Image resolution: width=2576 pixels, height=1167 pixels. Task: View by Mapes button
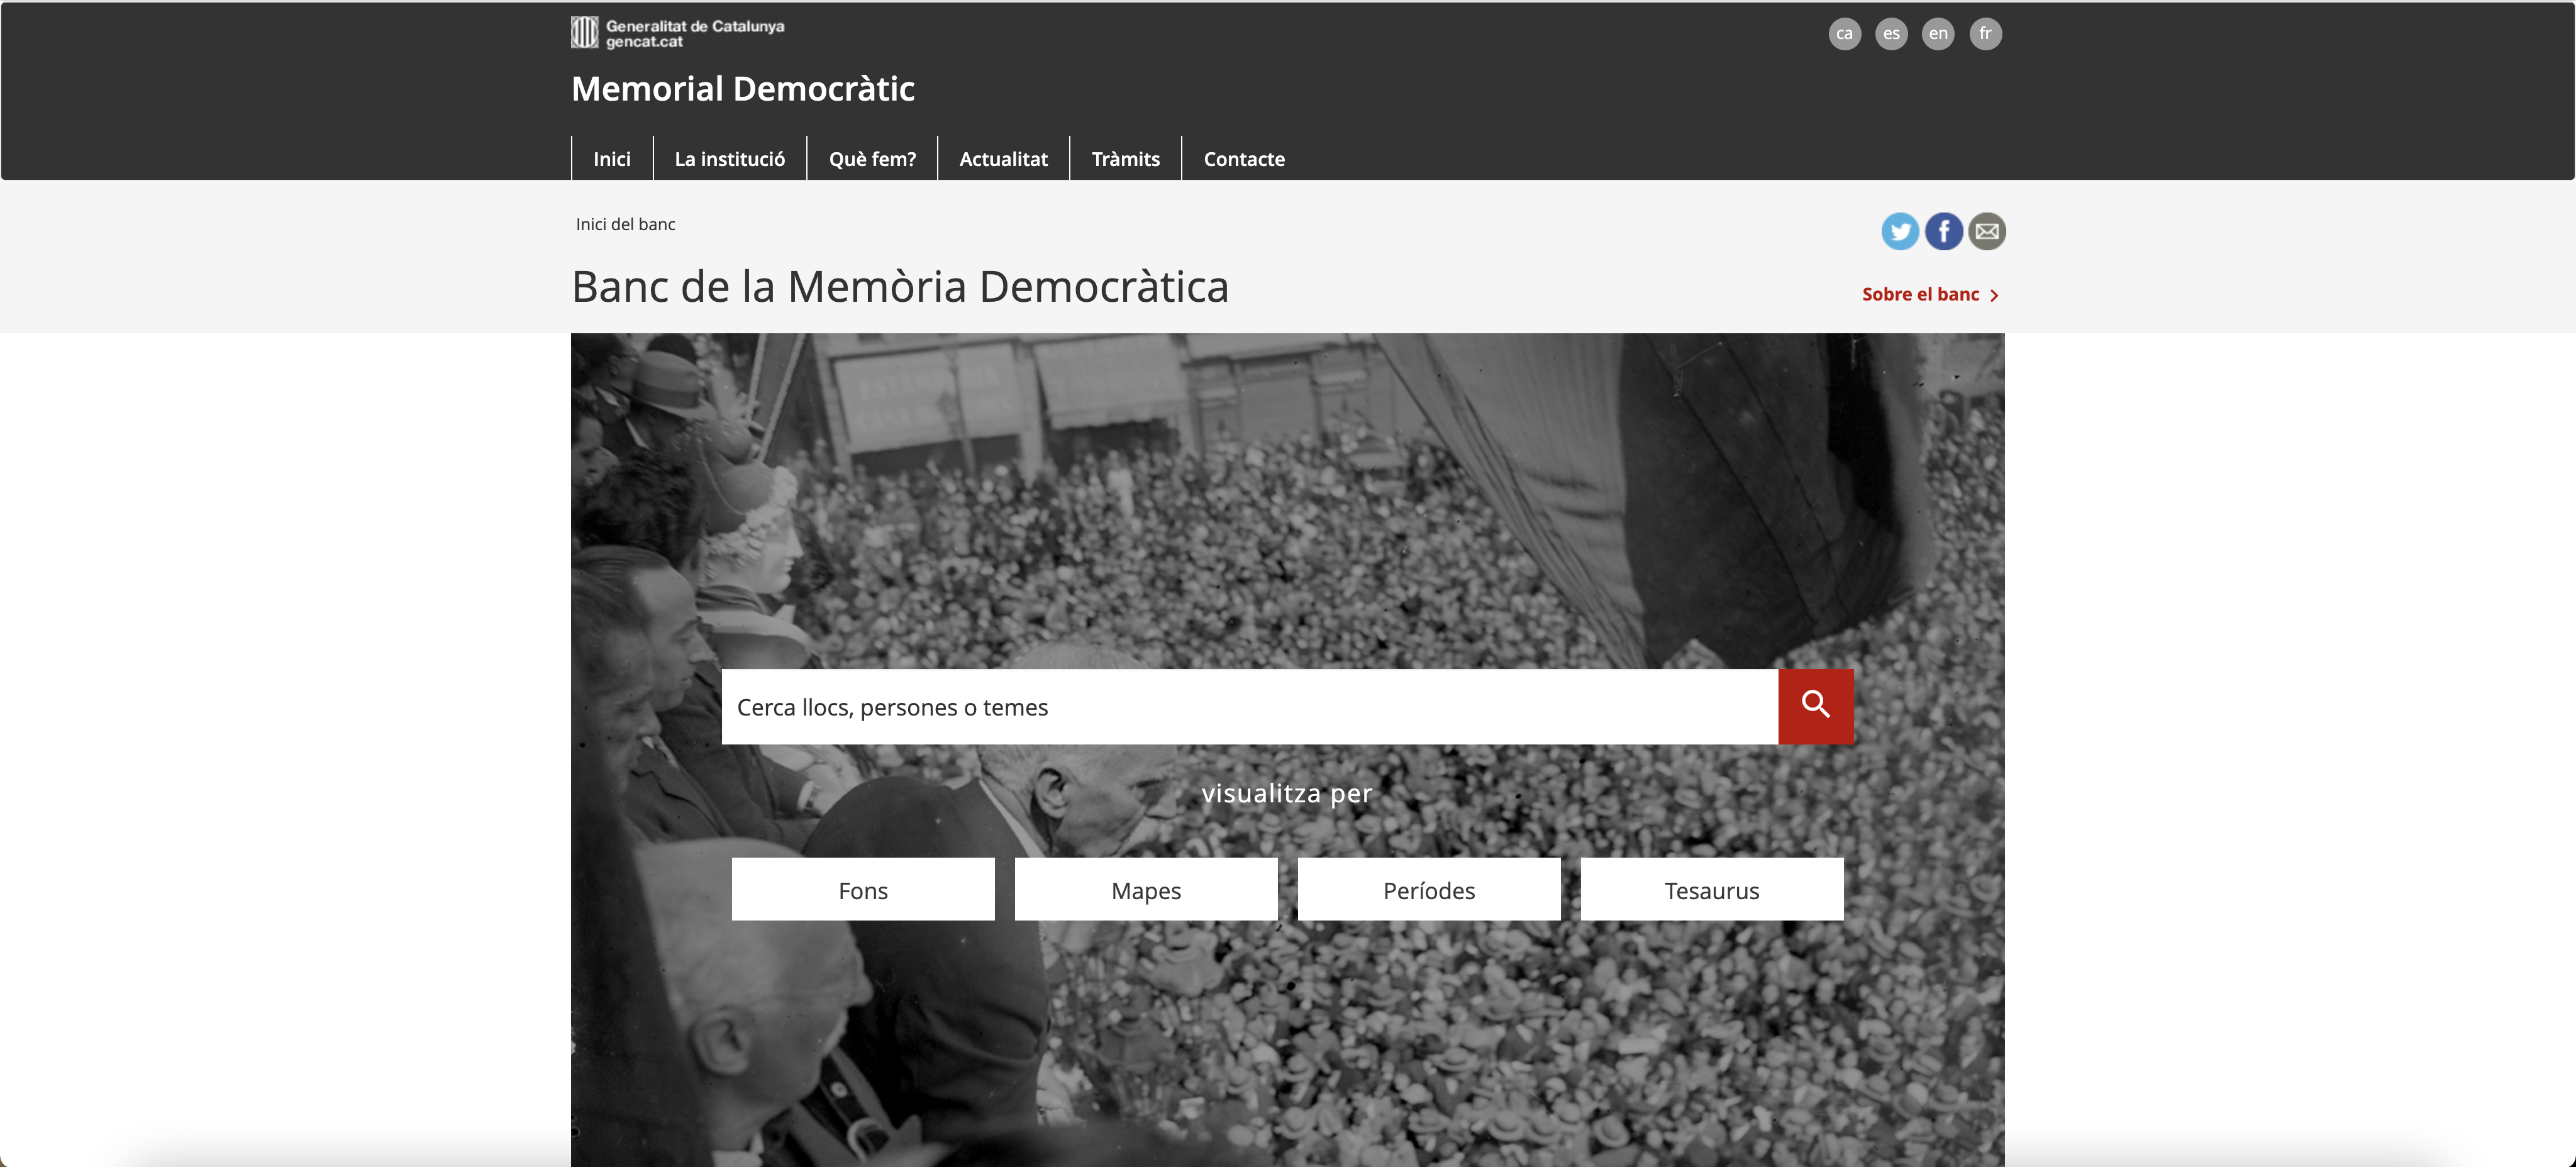coord(1146,889)
